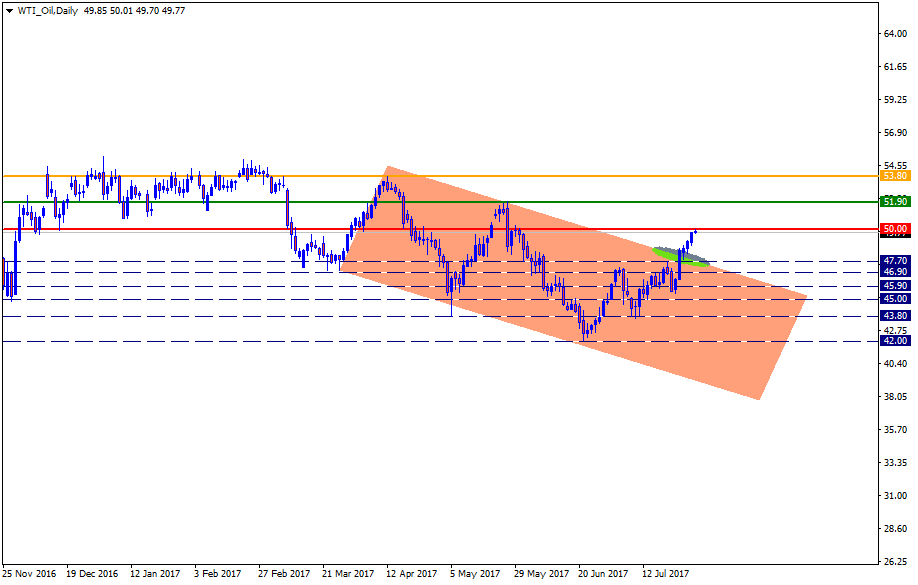Click the WTI_Oil,Daily chart title text
This screenshot has height=585, width=918.
pyautogui.click(x=47, y=10)
